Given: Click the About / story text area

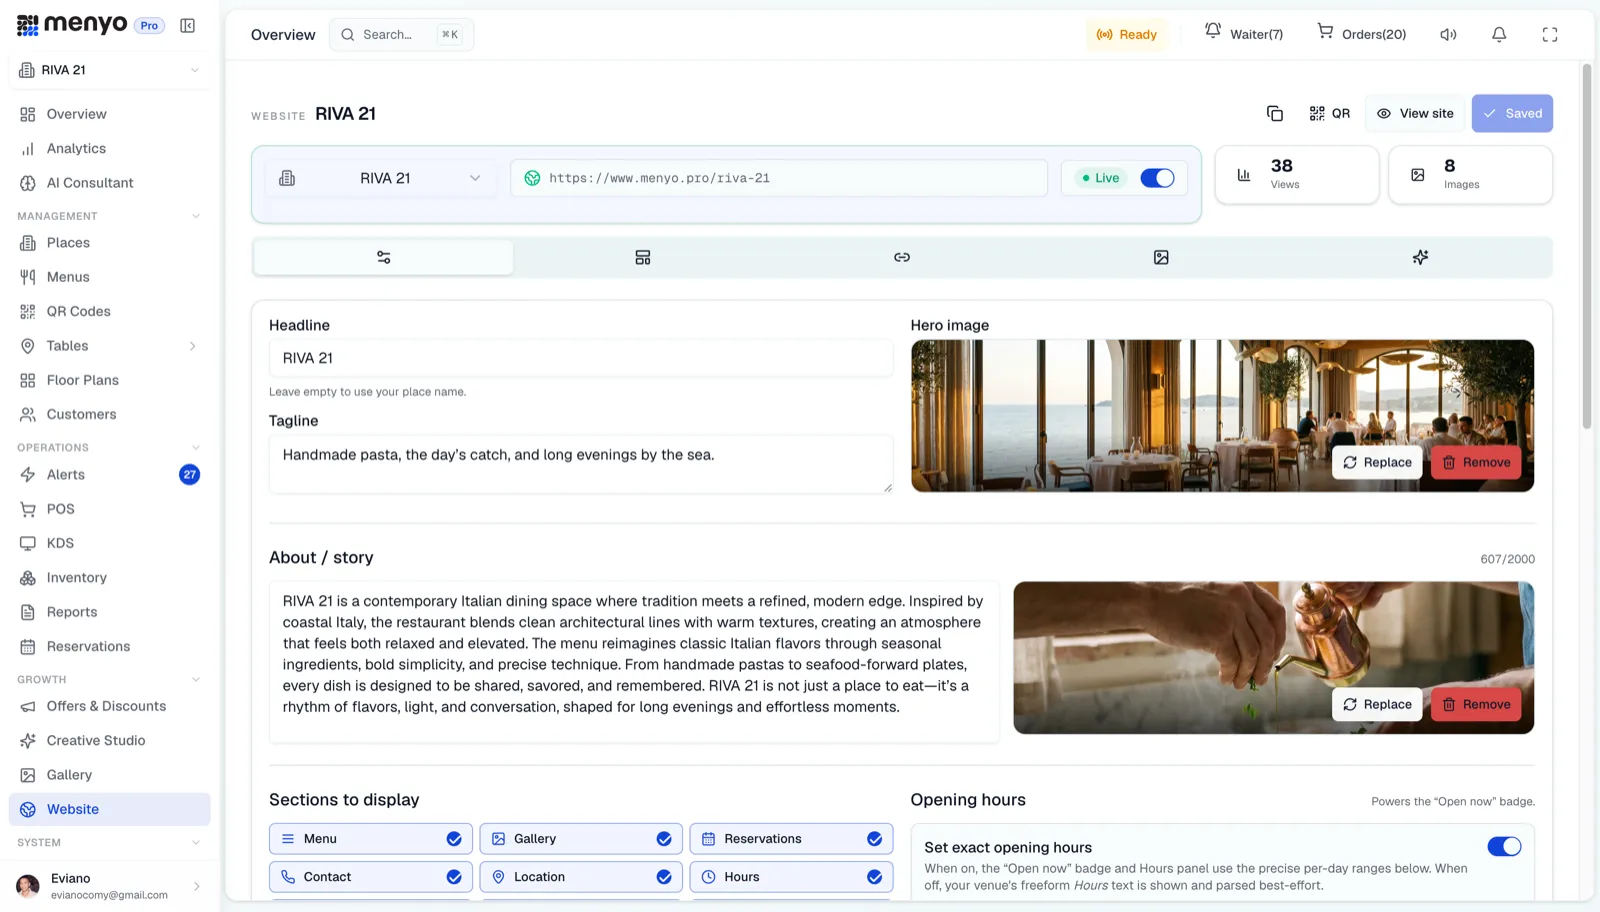Looking at the screenshot, I should 634,662.
